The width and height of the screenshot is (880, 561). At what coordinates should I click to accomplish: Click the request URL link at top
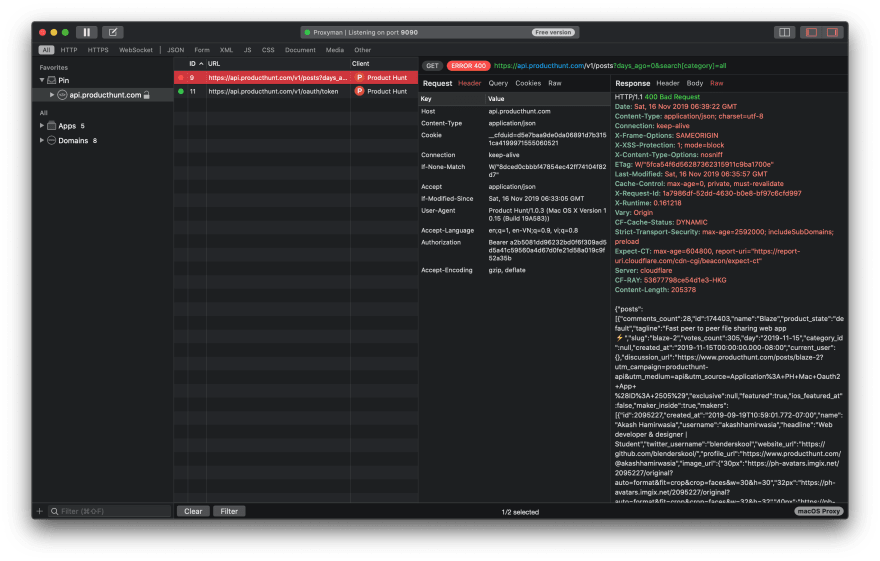point(610,66)
